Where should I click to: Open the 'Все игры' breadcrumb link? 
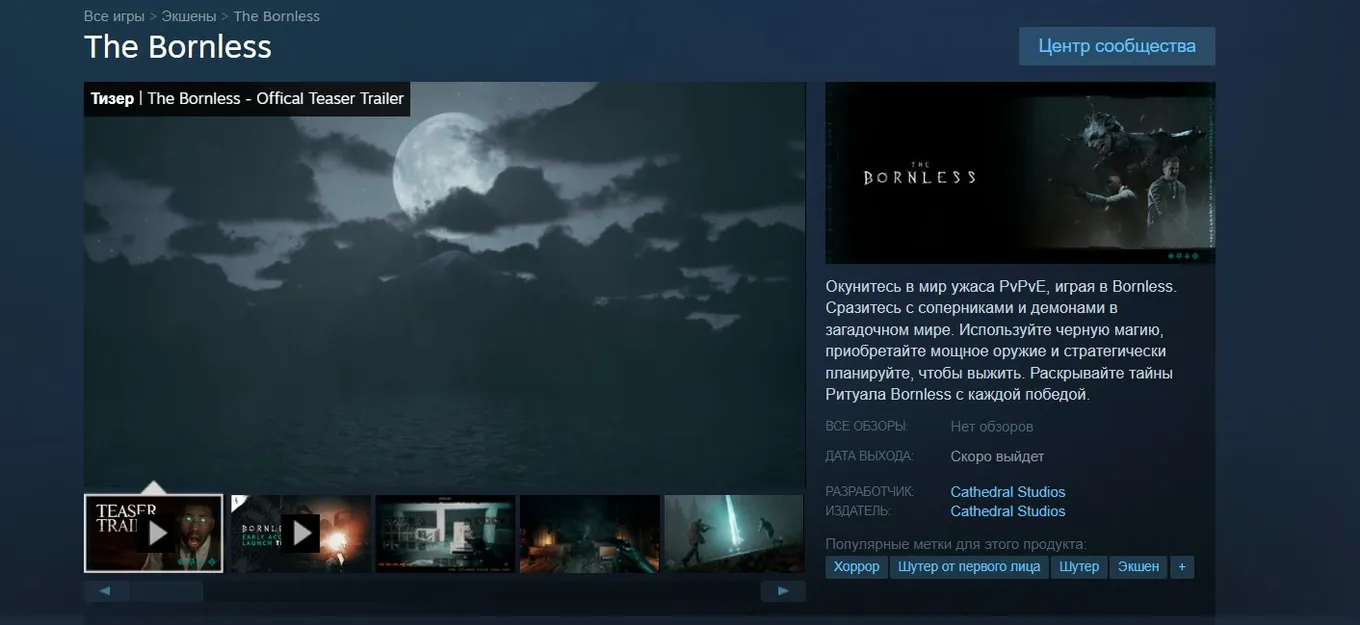click(114, 17)
